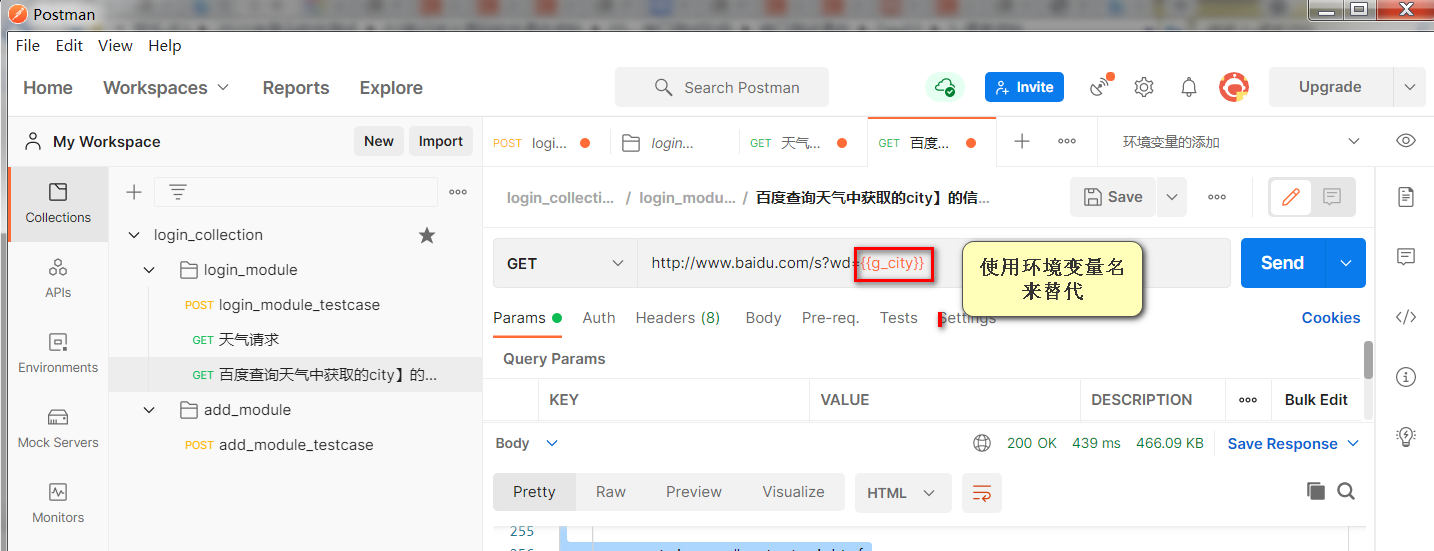Image resolution: width=1434 pixels, height=551 pixels.
Task: Click the Search Postman box
Action: click(722, 87)
